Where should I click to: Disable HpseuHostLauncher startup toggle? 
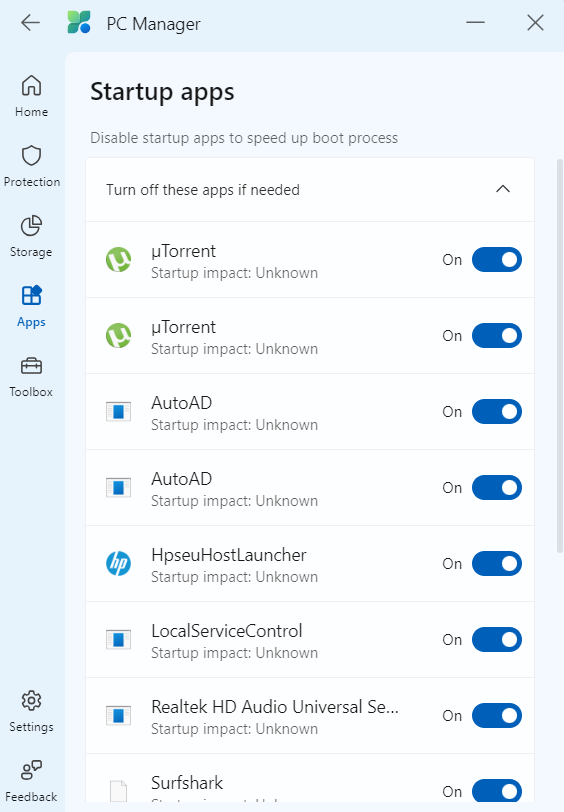pyautogui.click(x=497, y=563)
